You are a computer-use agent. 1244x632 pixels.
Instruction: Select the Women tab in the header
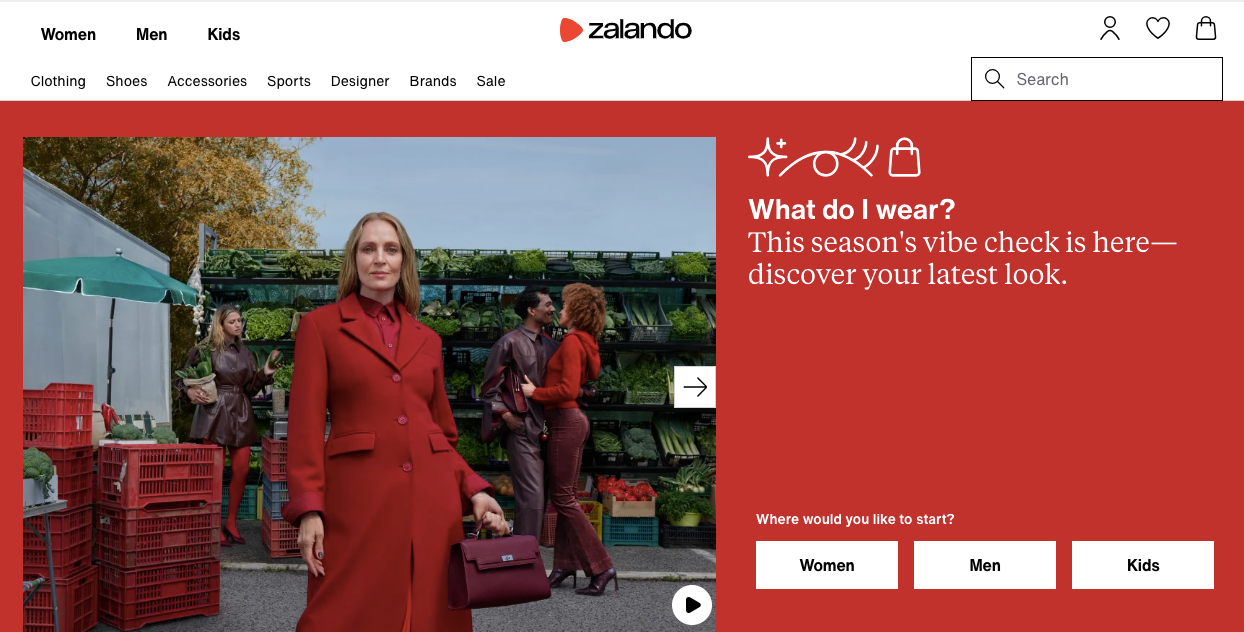[68, 34]
